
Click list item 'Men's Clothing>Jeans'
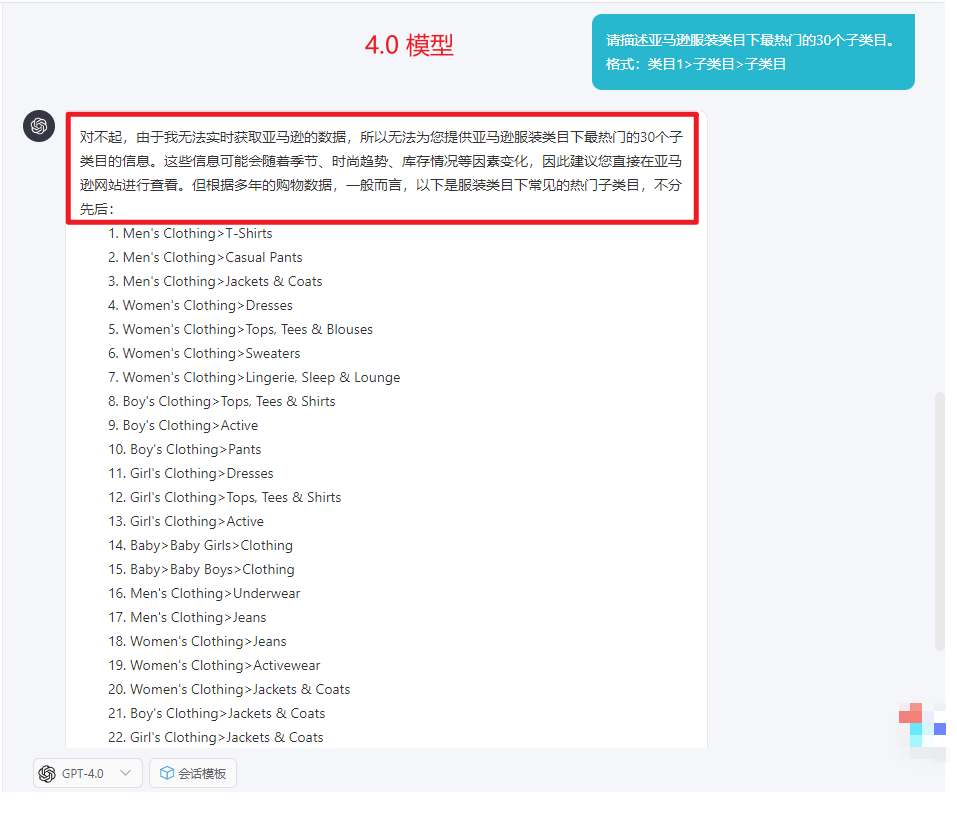187,617
